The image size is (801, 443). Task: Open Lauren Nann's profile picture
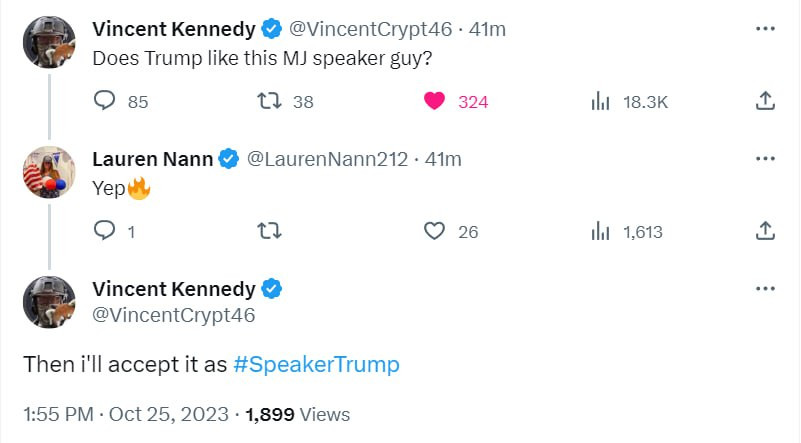[x=49, y=172]
